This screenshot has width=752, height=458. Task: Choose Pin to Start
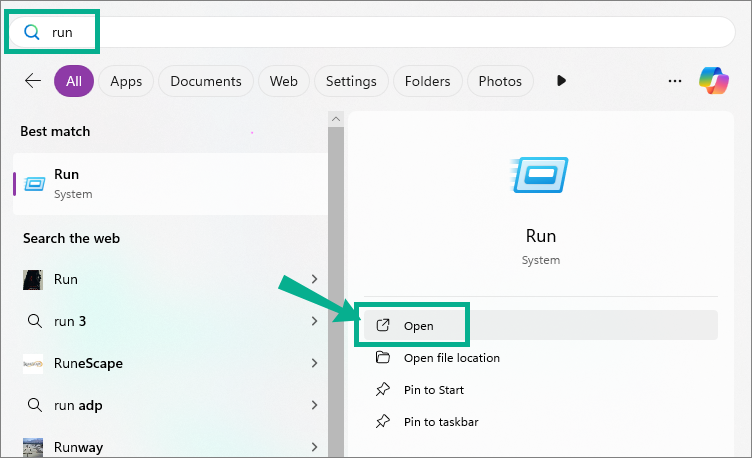point(540,389)
